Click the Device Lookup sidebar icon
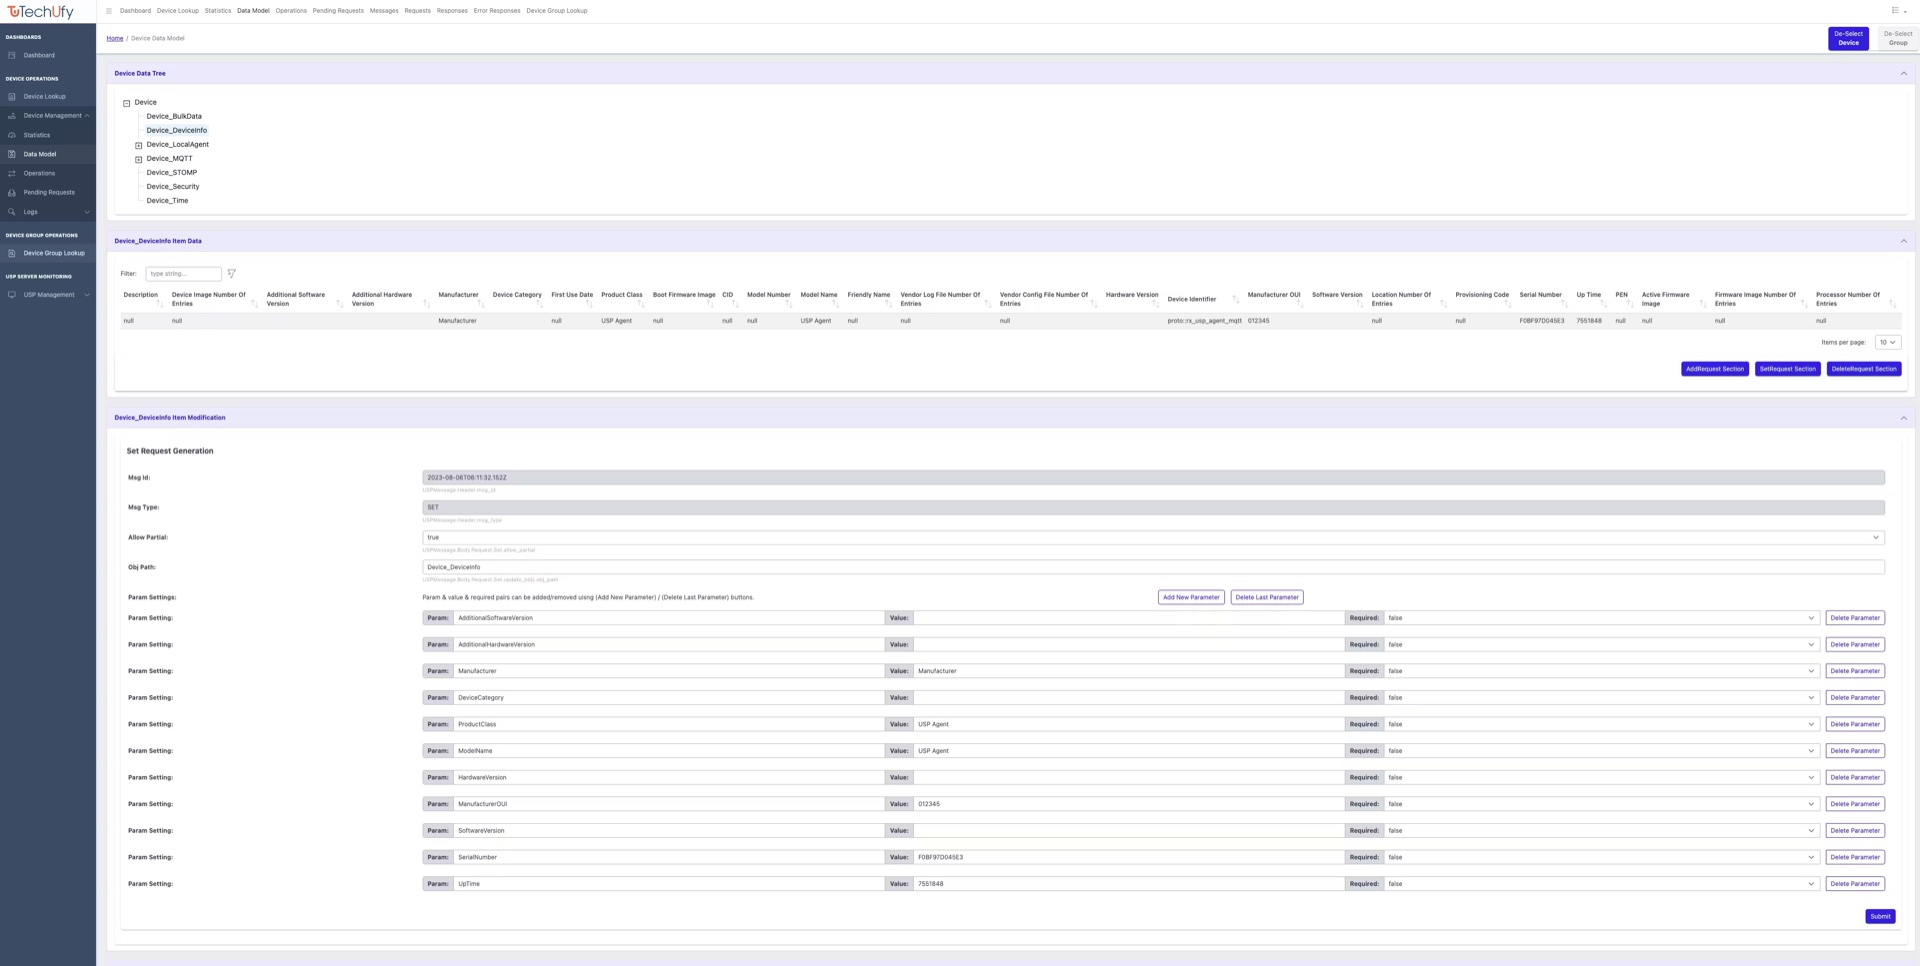1920x966 pixels. [x=12, y=97]
